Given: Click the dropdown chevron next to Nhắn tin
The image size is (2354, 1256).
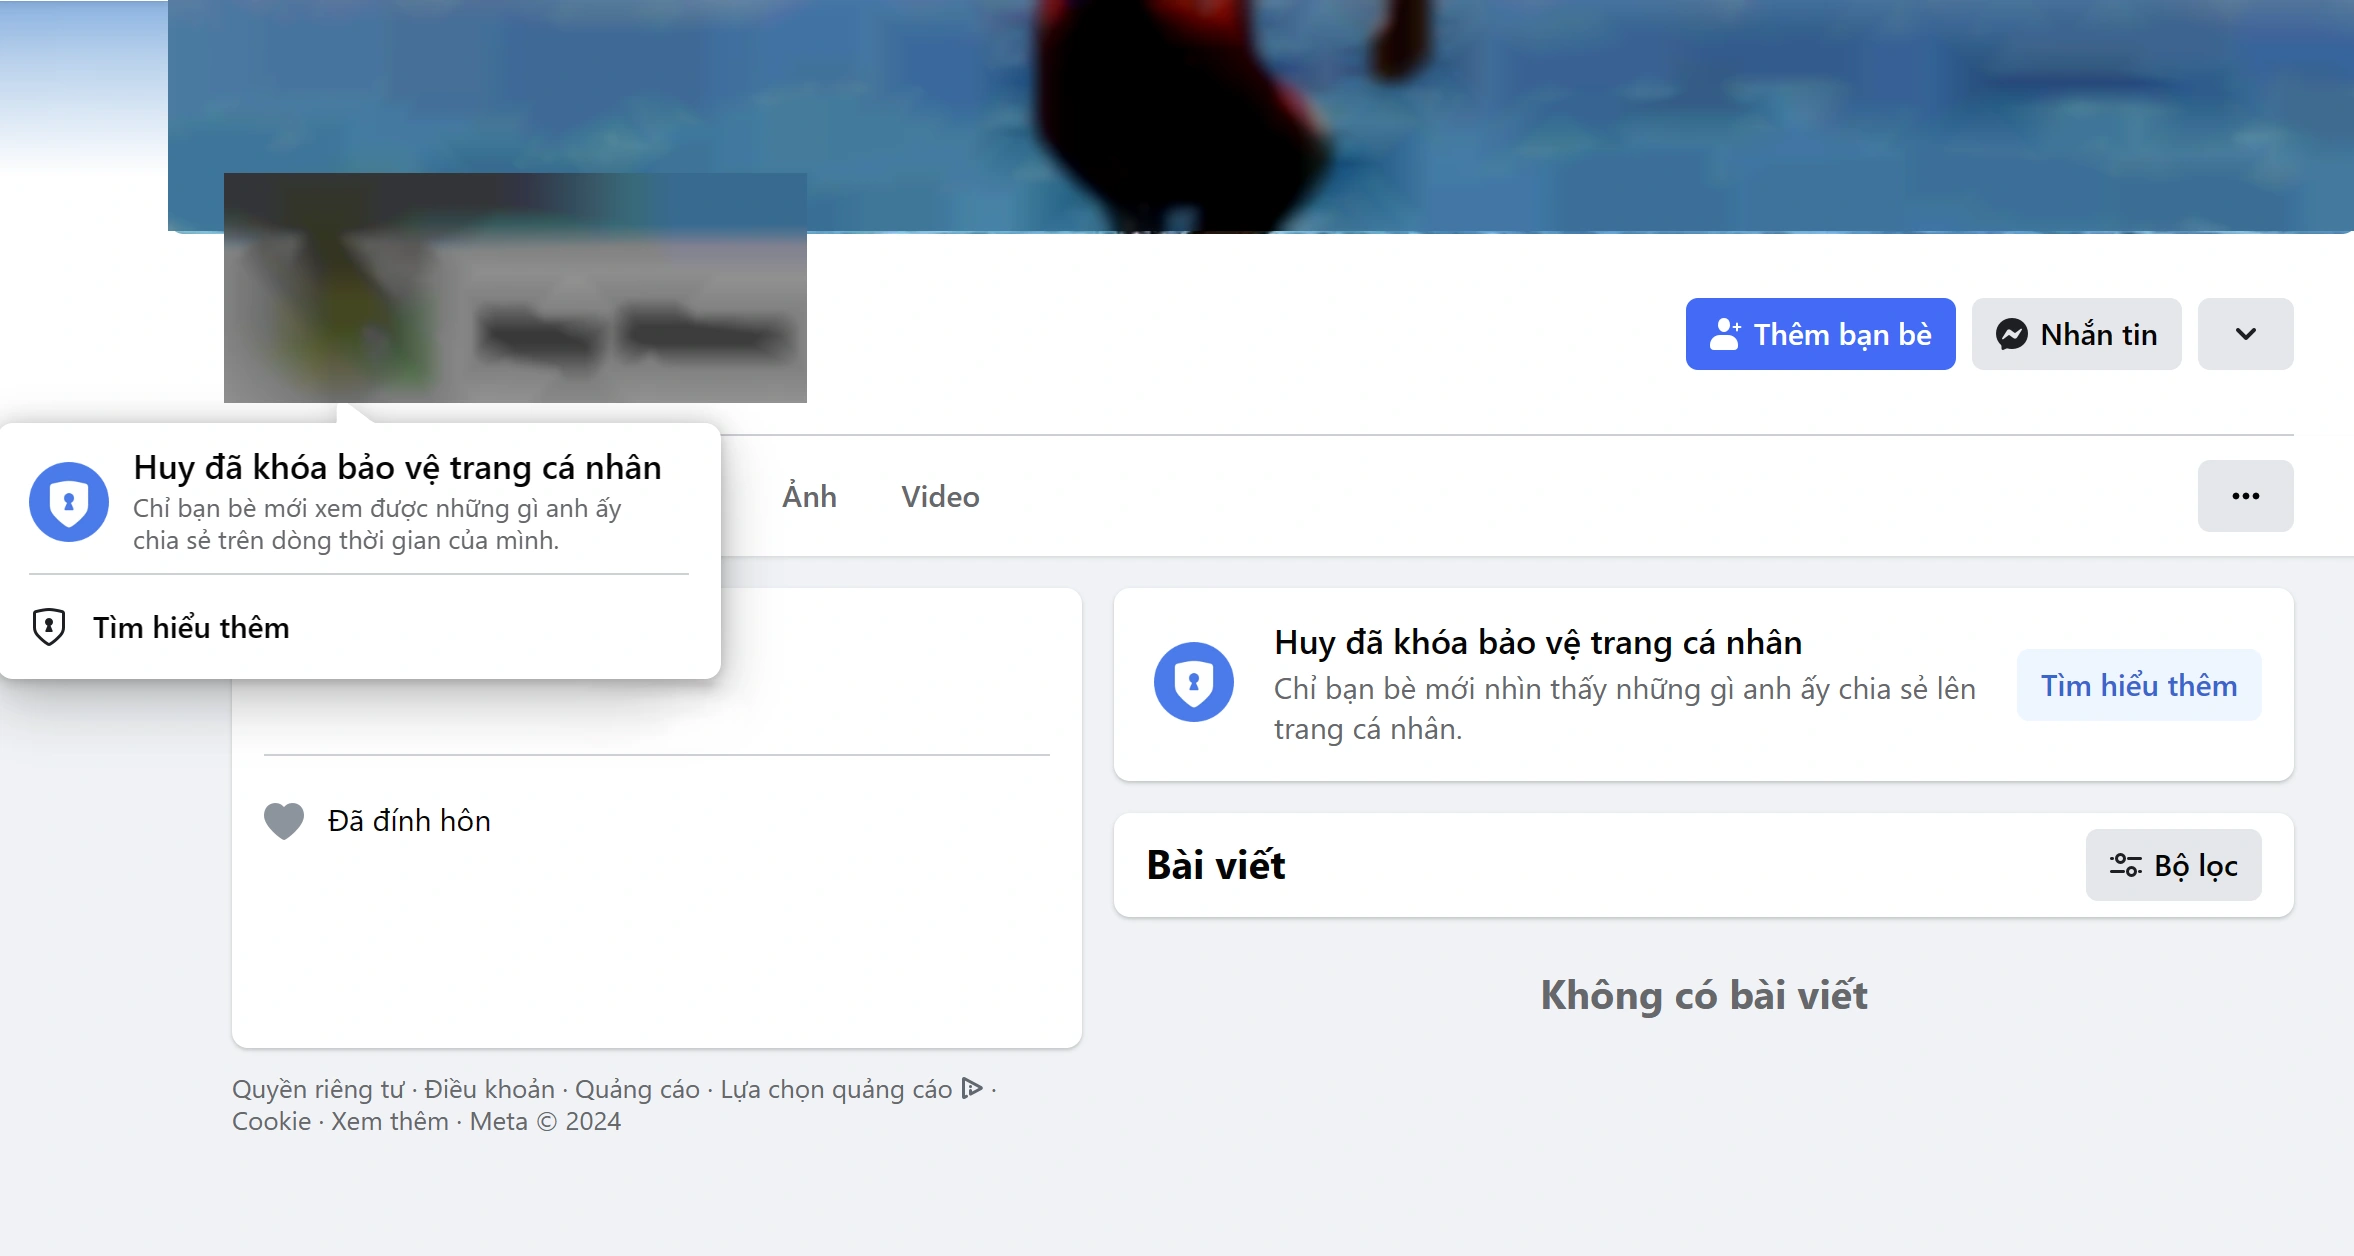Looking at the screenshot, I should point(2243,333).
